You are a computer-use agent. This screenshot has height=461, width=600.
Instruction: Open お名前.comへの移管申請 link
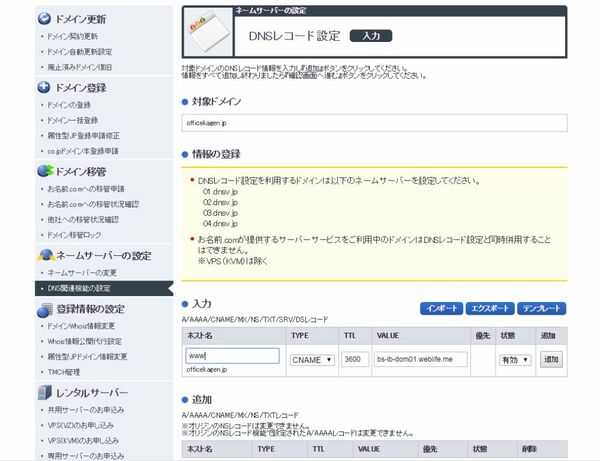click(x=86, y=189)
